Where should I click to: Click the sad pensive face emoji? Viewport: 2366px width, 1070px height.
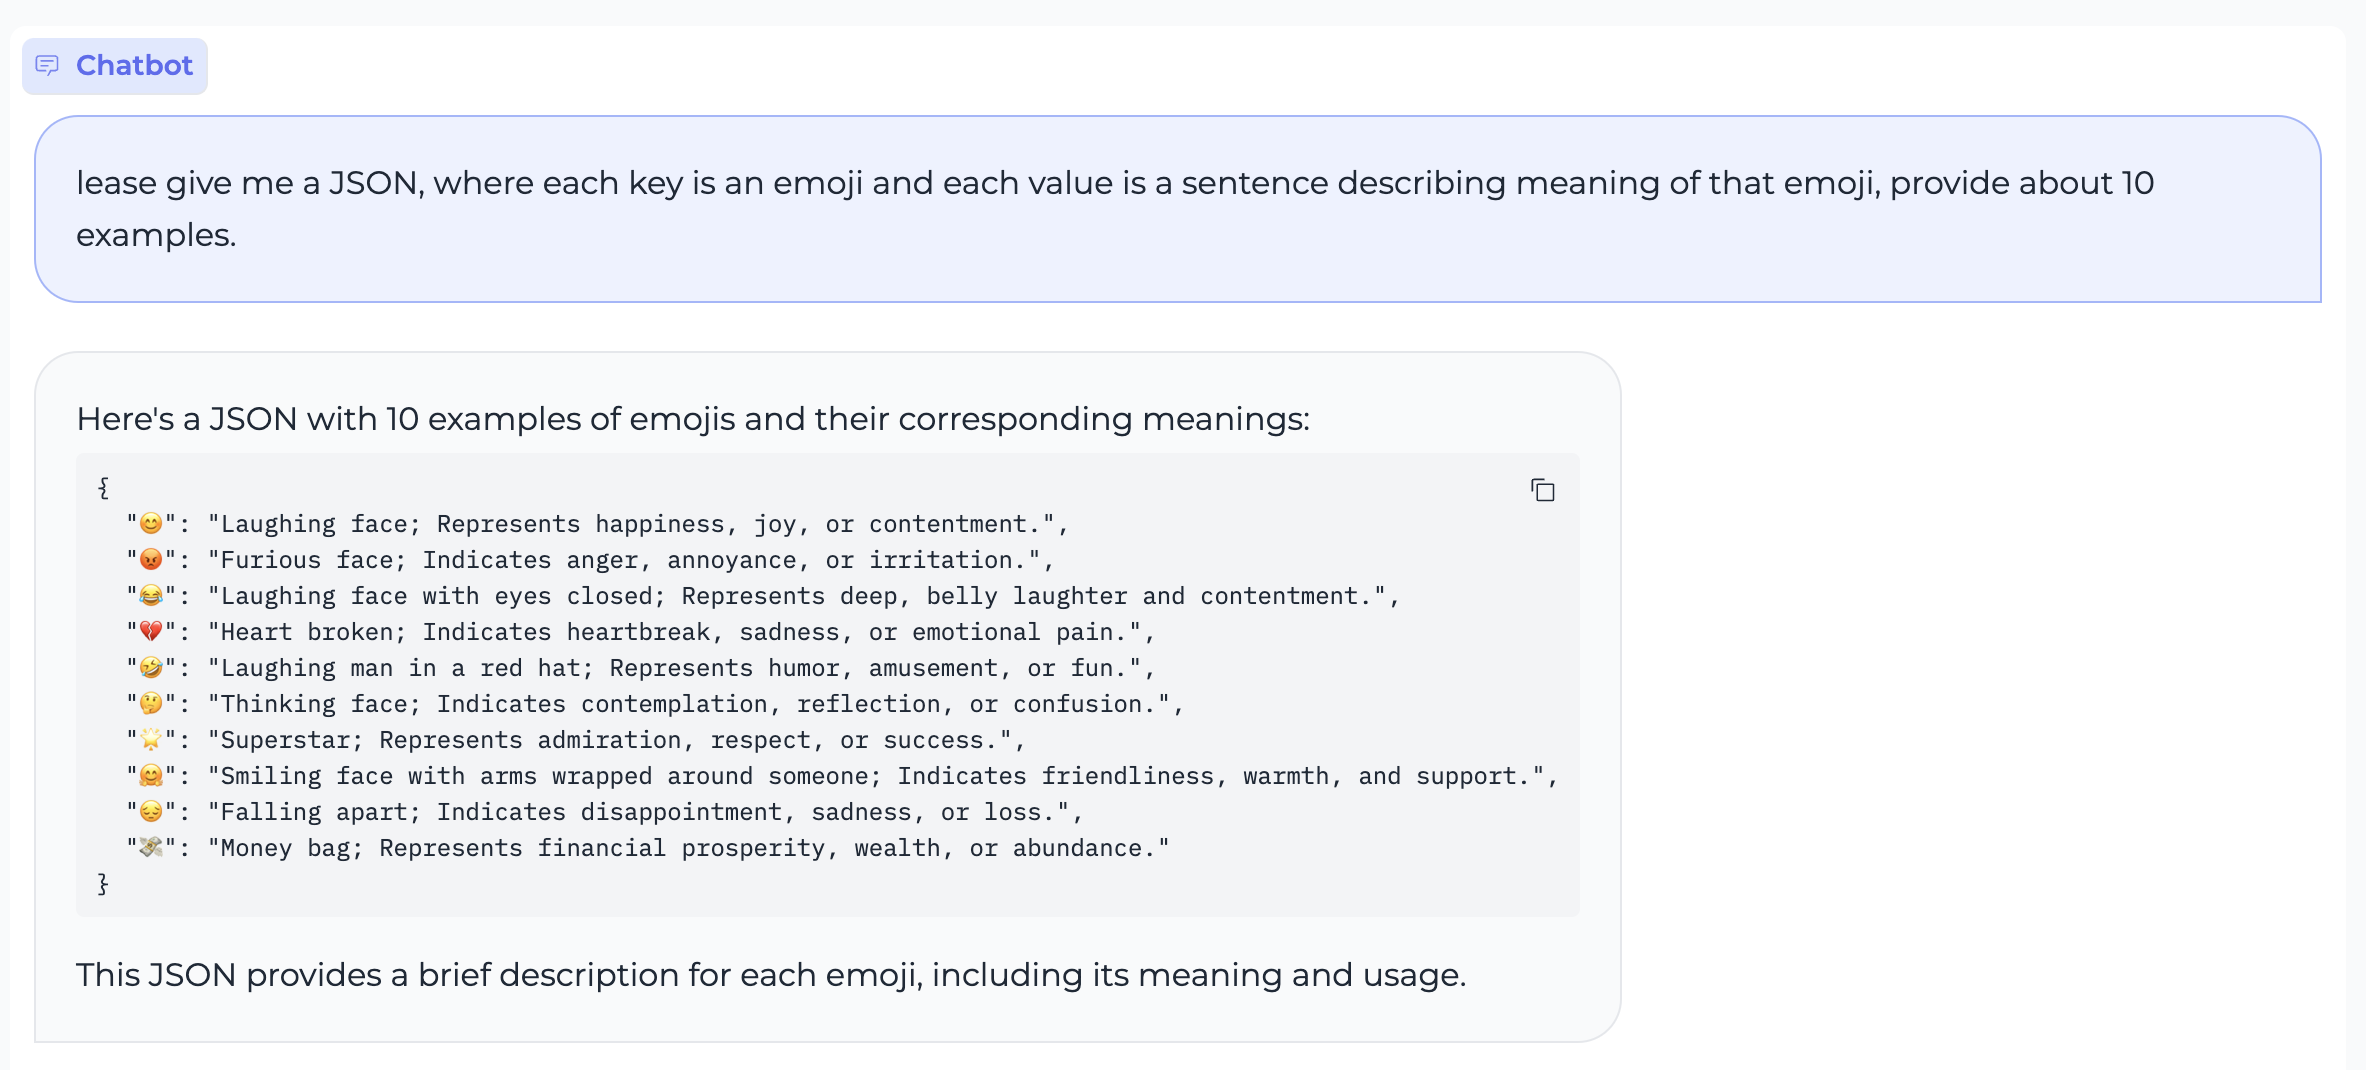pyautogui.click(x=151, y=812)
